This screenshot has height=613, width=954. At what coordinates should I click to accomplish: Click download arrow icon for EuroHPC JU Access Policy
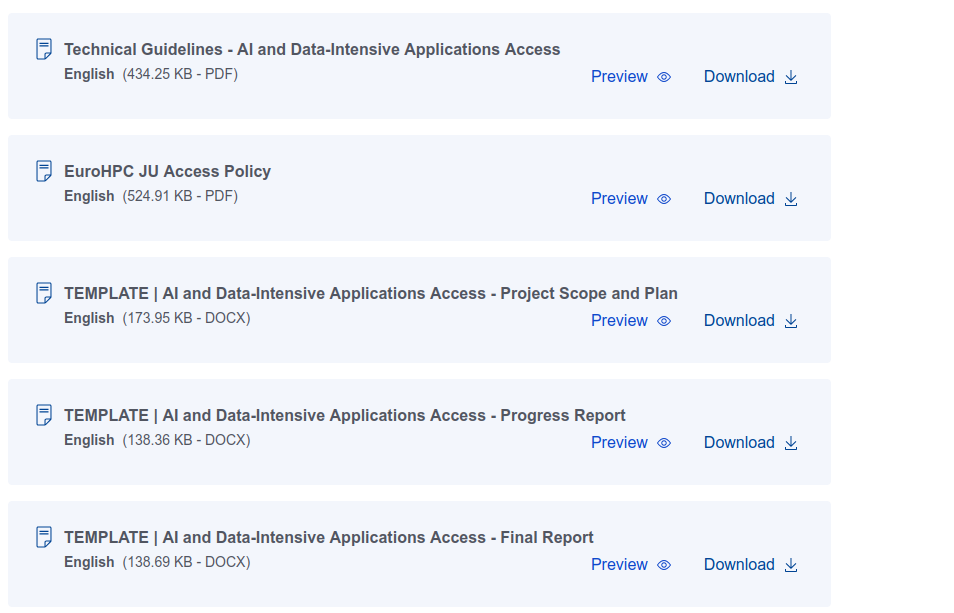click(791, 199)
